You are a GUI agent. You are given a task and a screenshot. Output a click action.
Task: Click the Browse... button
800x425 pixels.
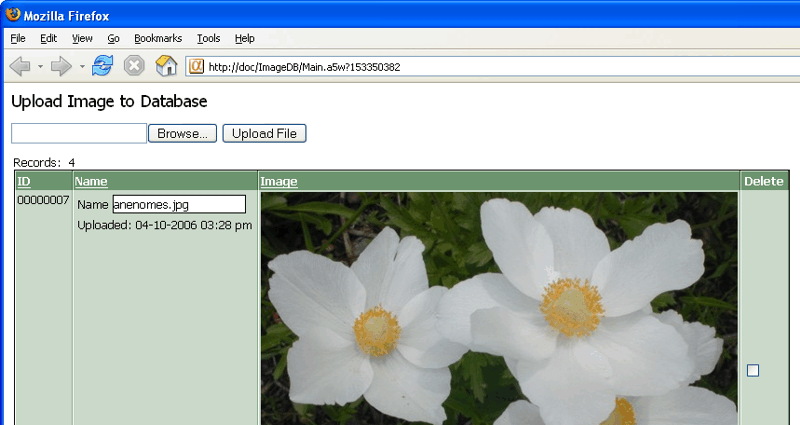click(182, 134)
